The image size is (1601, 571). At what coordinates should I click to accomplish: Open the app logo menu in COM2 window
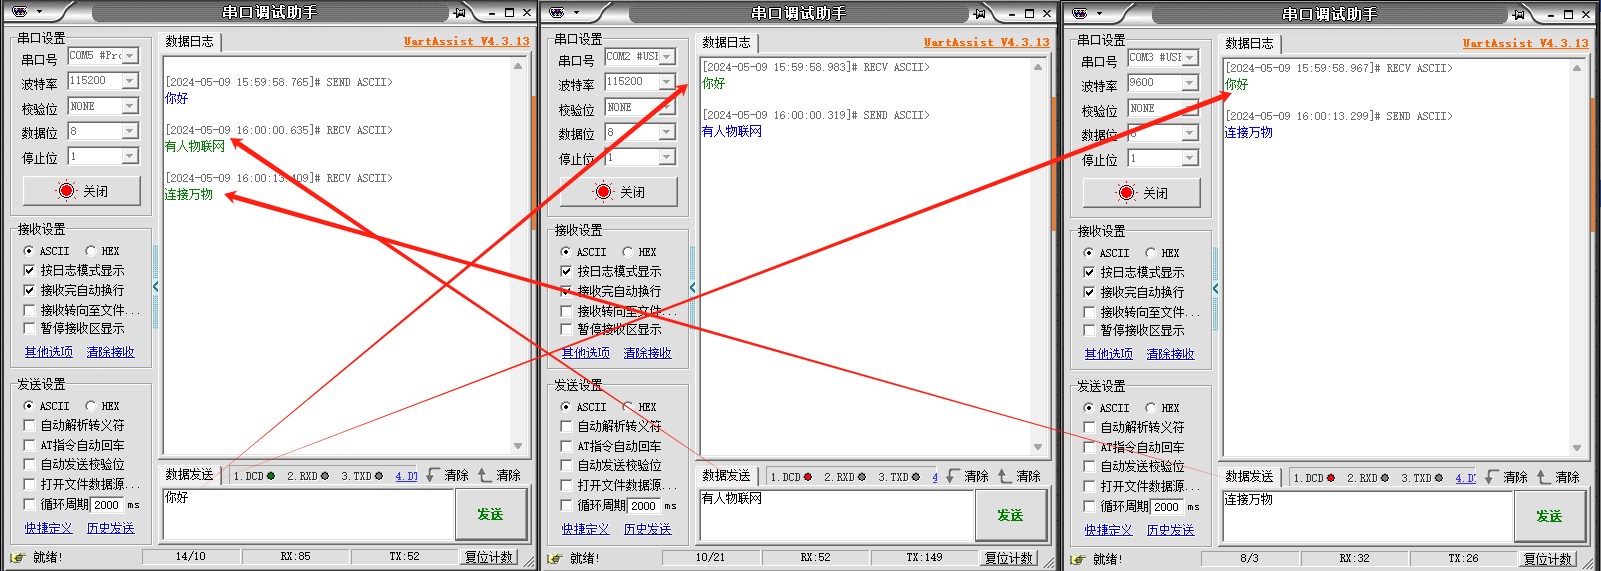[x=557, y=12]
